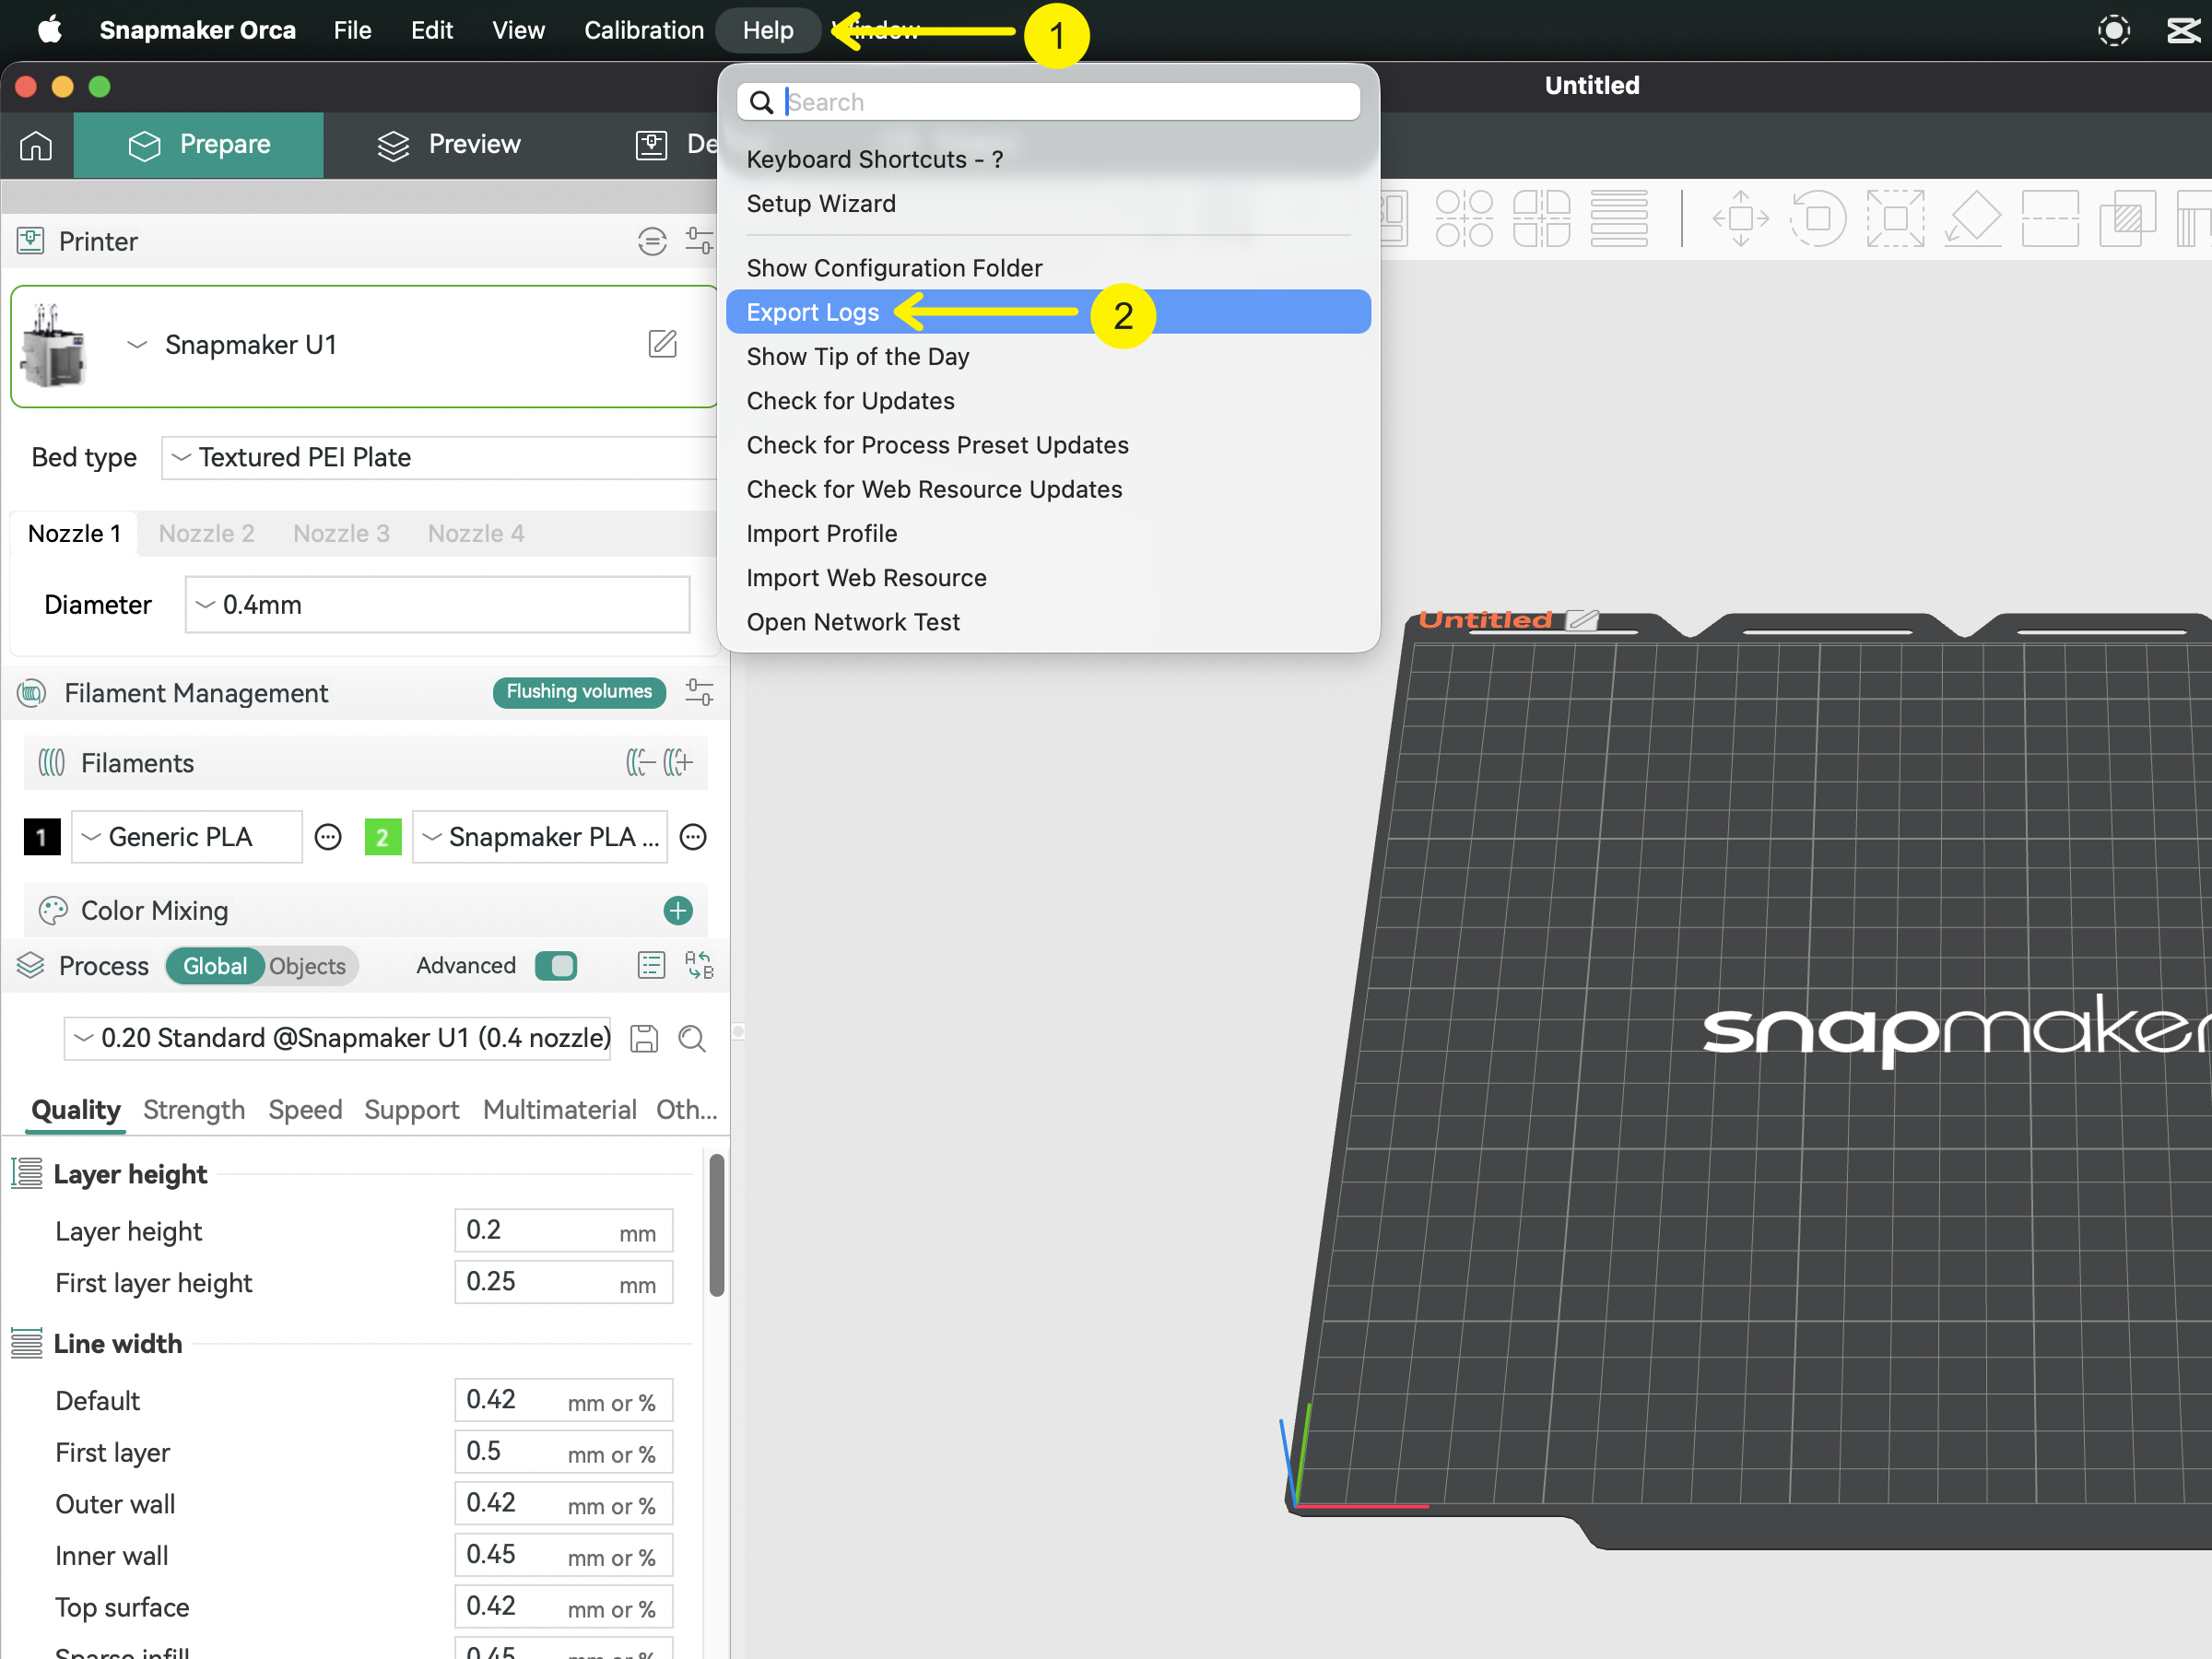The image size is (2212, 1659).
Task: Select the Nozzle 1 tab
Action: (x=74, y=533)
